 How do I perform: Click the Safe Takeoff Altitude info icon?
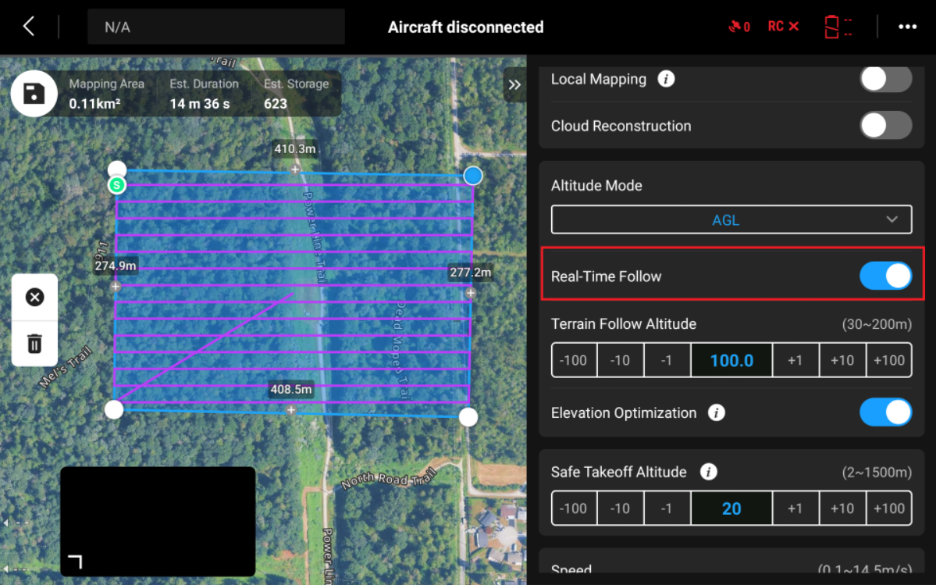[x=709, y=472]
